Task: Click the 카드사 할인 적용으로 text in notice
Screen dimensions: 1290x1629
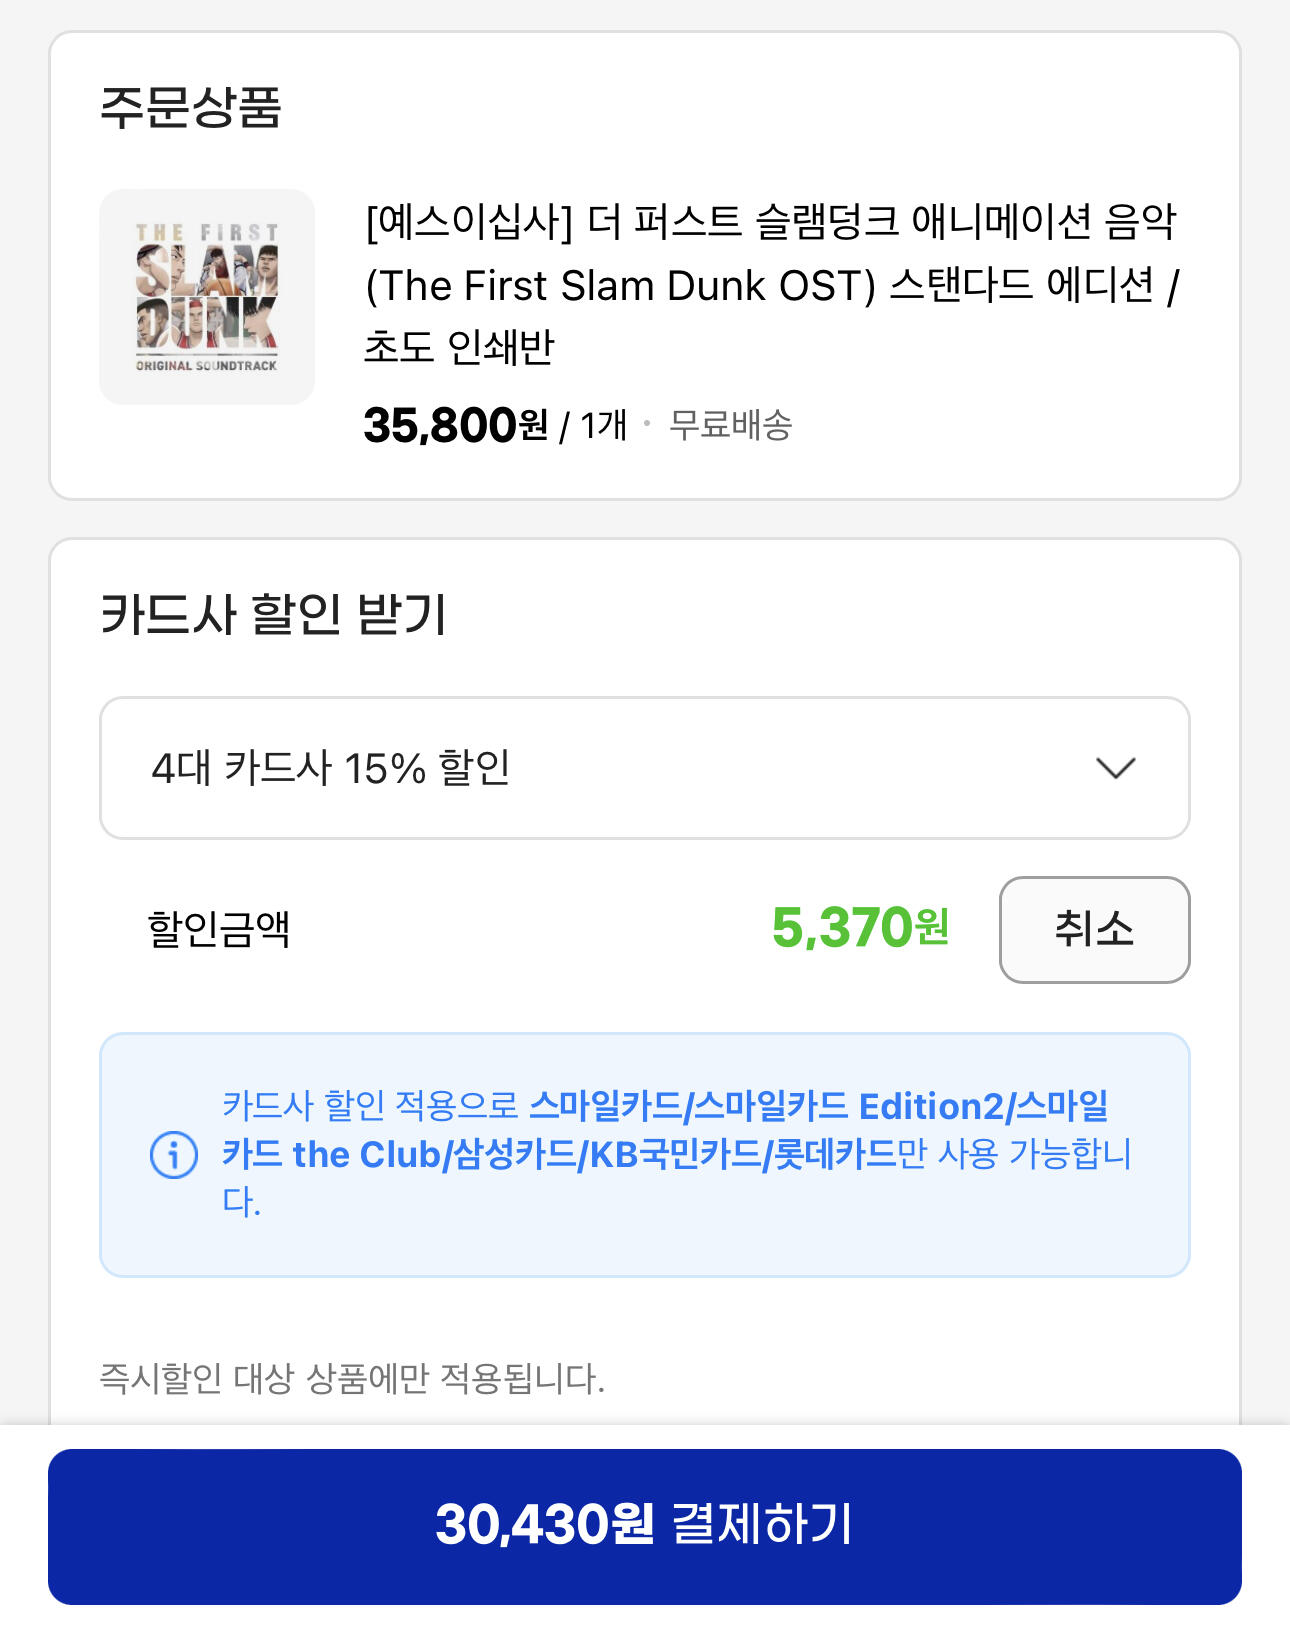Action: [x=370, y=1106]
